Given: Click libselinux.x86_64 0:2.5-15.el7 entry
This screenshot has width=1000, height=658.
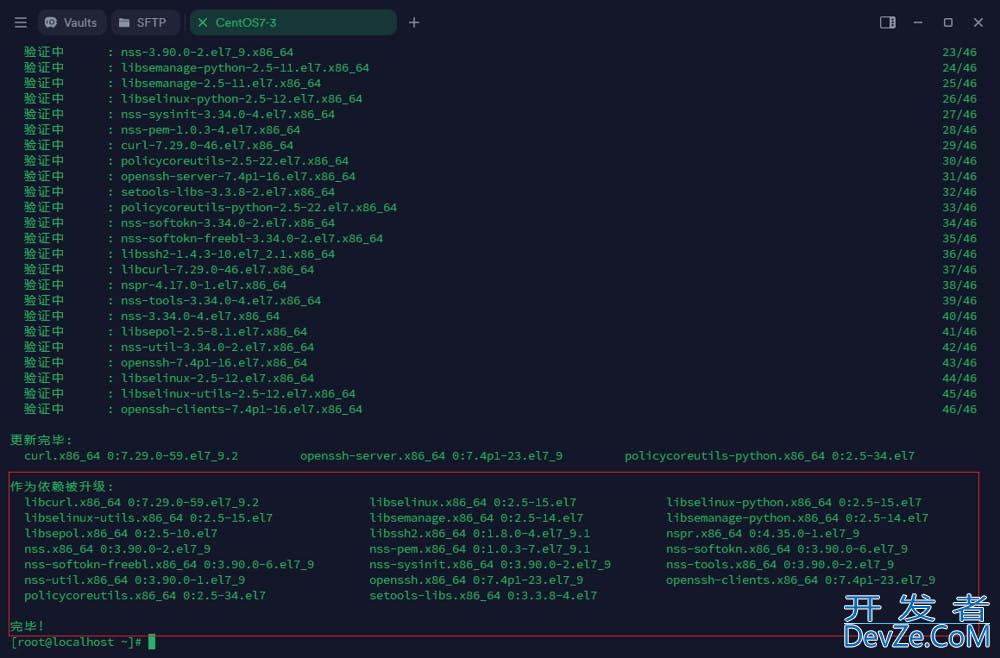Looking at the screenshot, I should coord(473,502).
